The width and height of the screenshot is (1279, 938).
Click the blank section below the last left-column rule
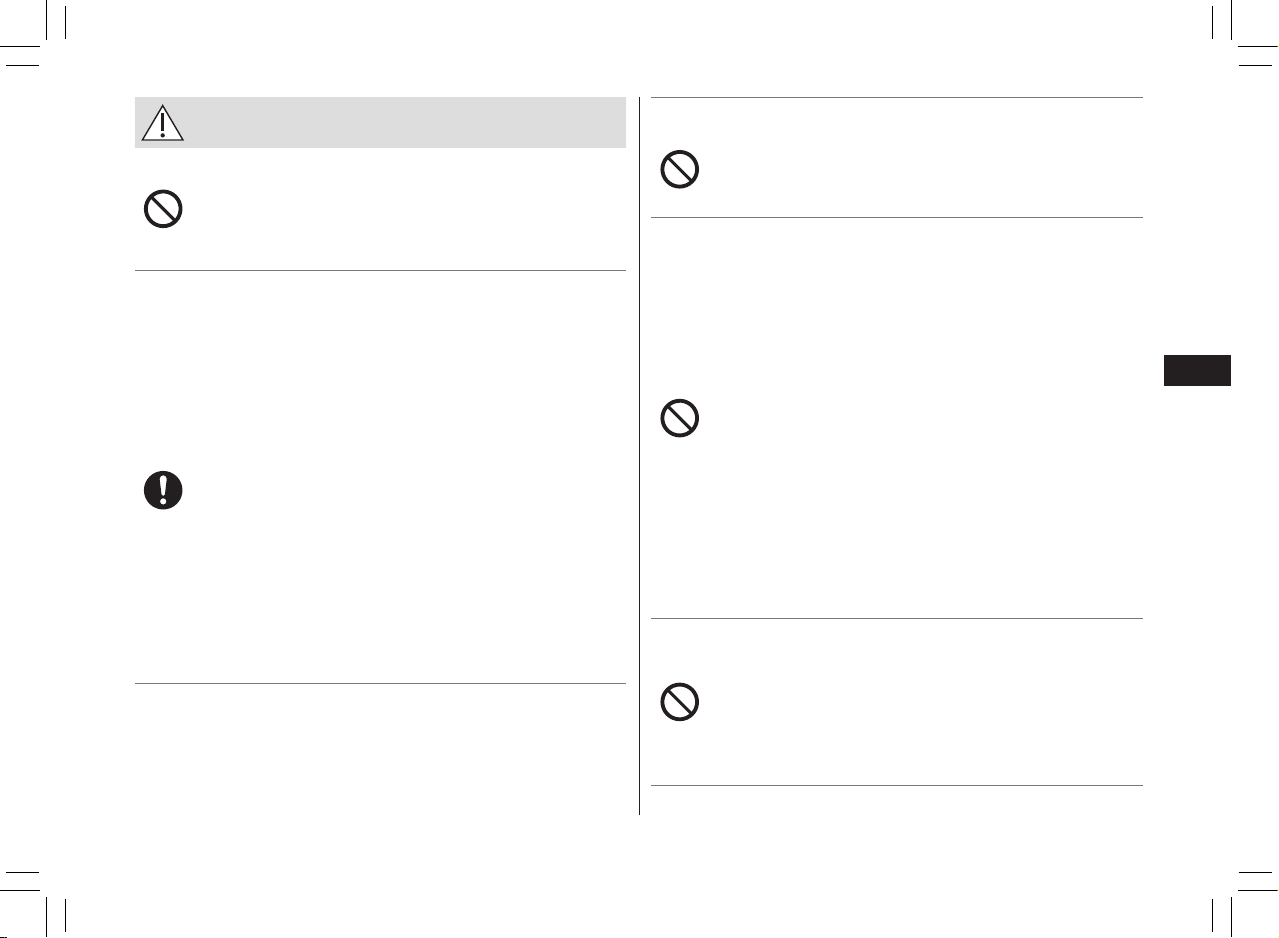380,750
